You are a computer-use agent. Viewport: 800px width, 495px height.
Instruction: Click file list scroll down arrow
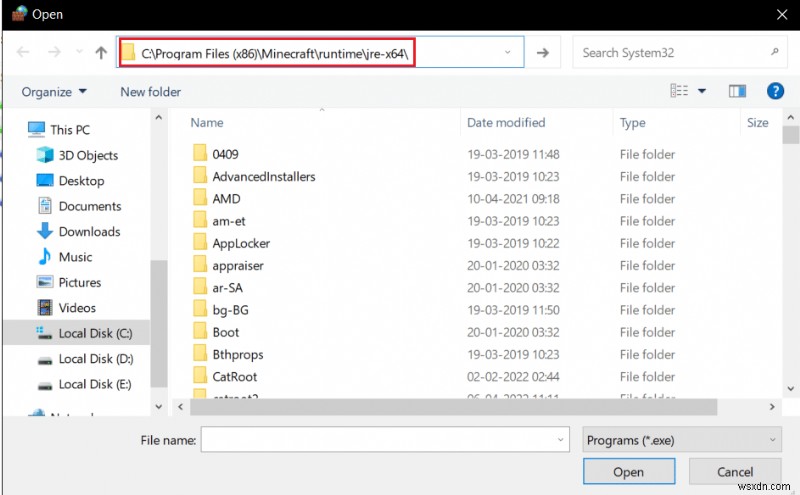[x=791, y=388]
